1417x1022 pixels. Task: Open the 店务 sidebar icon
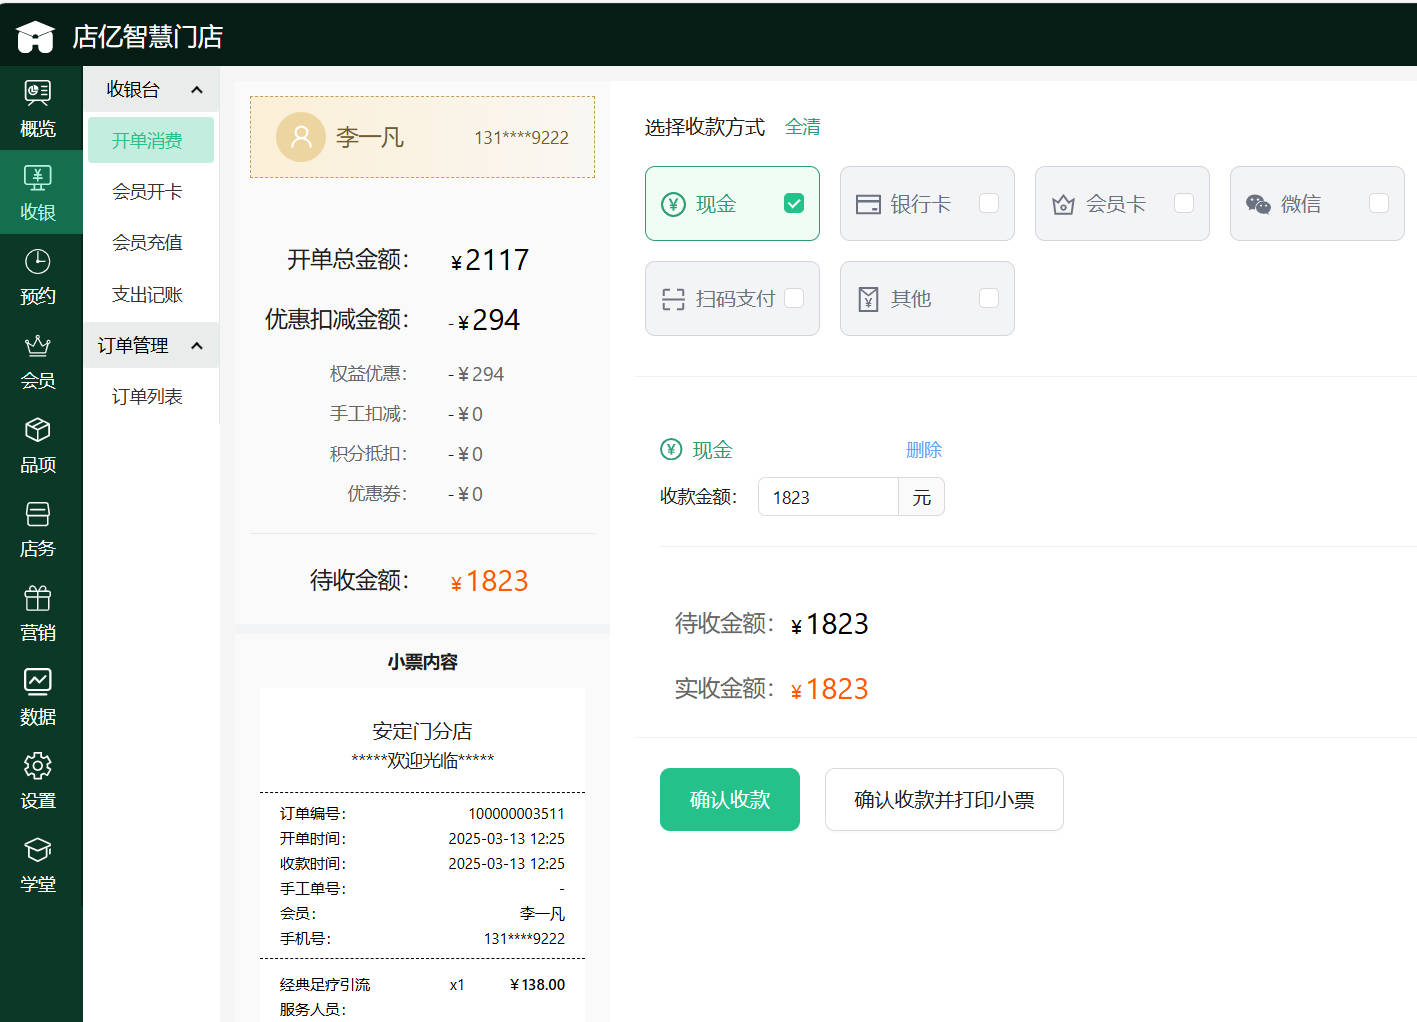coord(38,514)
